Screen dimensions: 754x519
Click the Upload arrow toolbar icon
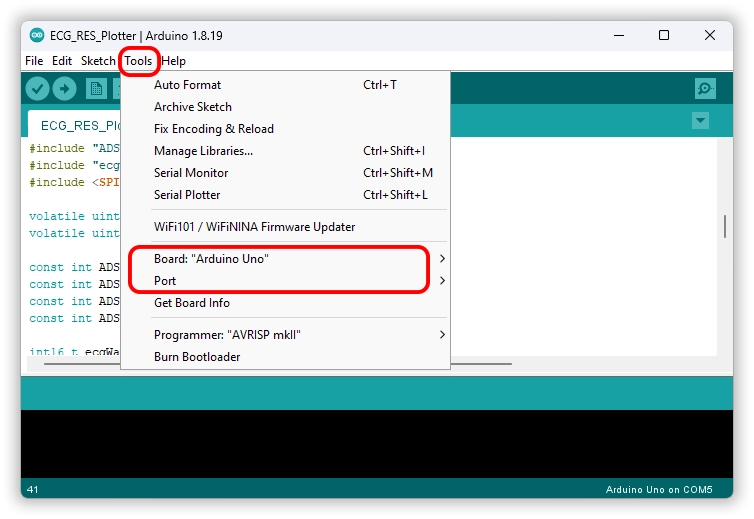click(x=64, y=89)
